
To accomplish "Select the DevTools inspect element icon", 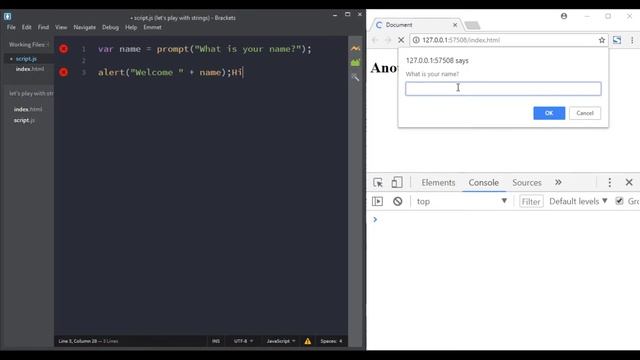I will point(378,182).
